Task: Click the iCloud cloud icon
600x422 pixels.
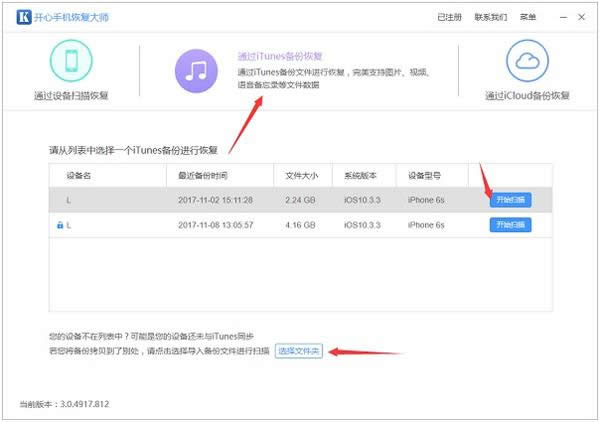Action: (526, 62)
